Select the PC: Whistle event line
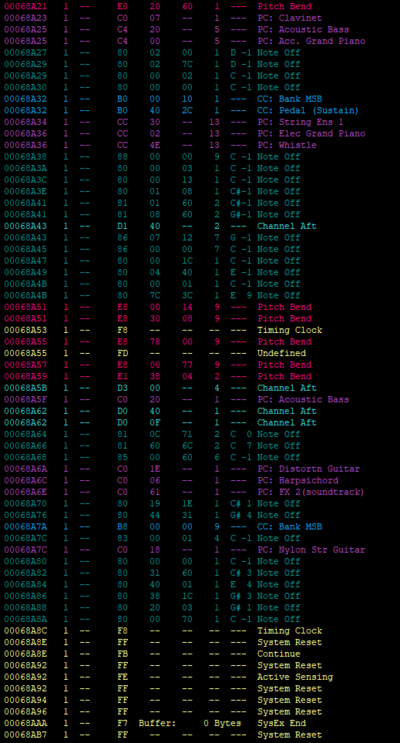Screen dimensions: 400x743 coord(160,145)
